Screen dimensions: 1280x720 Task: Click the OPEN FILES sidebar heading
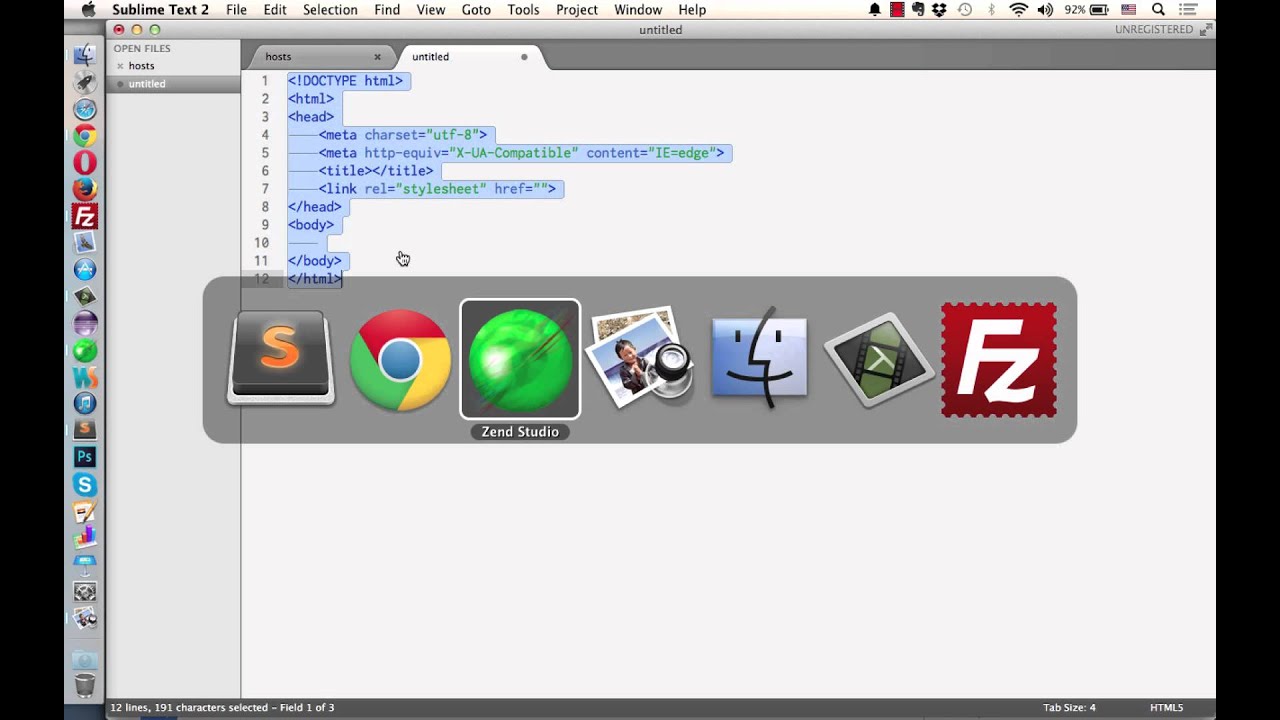pyautogui.click(x=142, y=48)
